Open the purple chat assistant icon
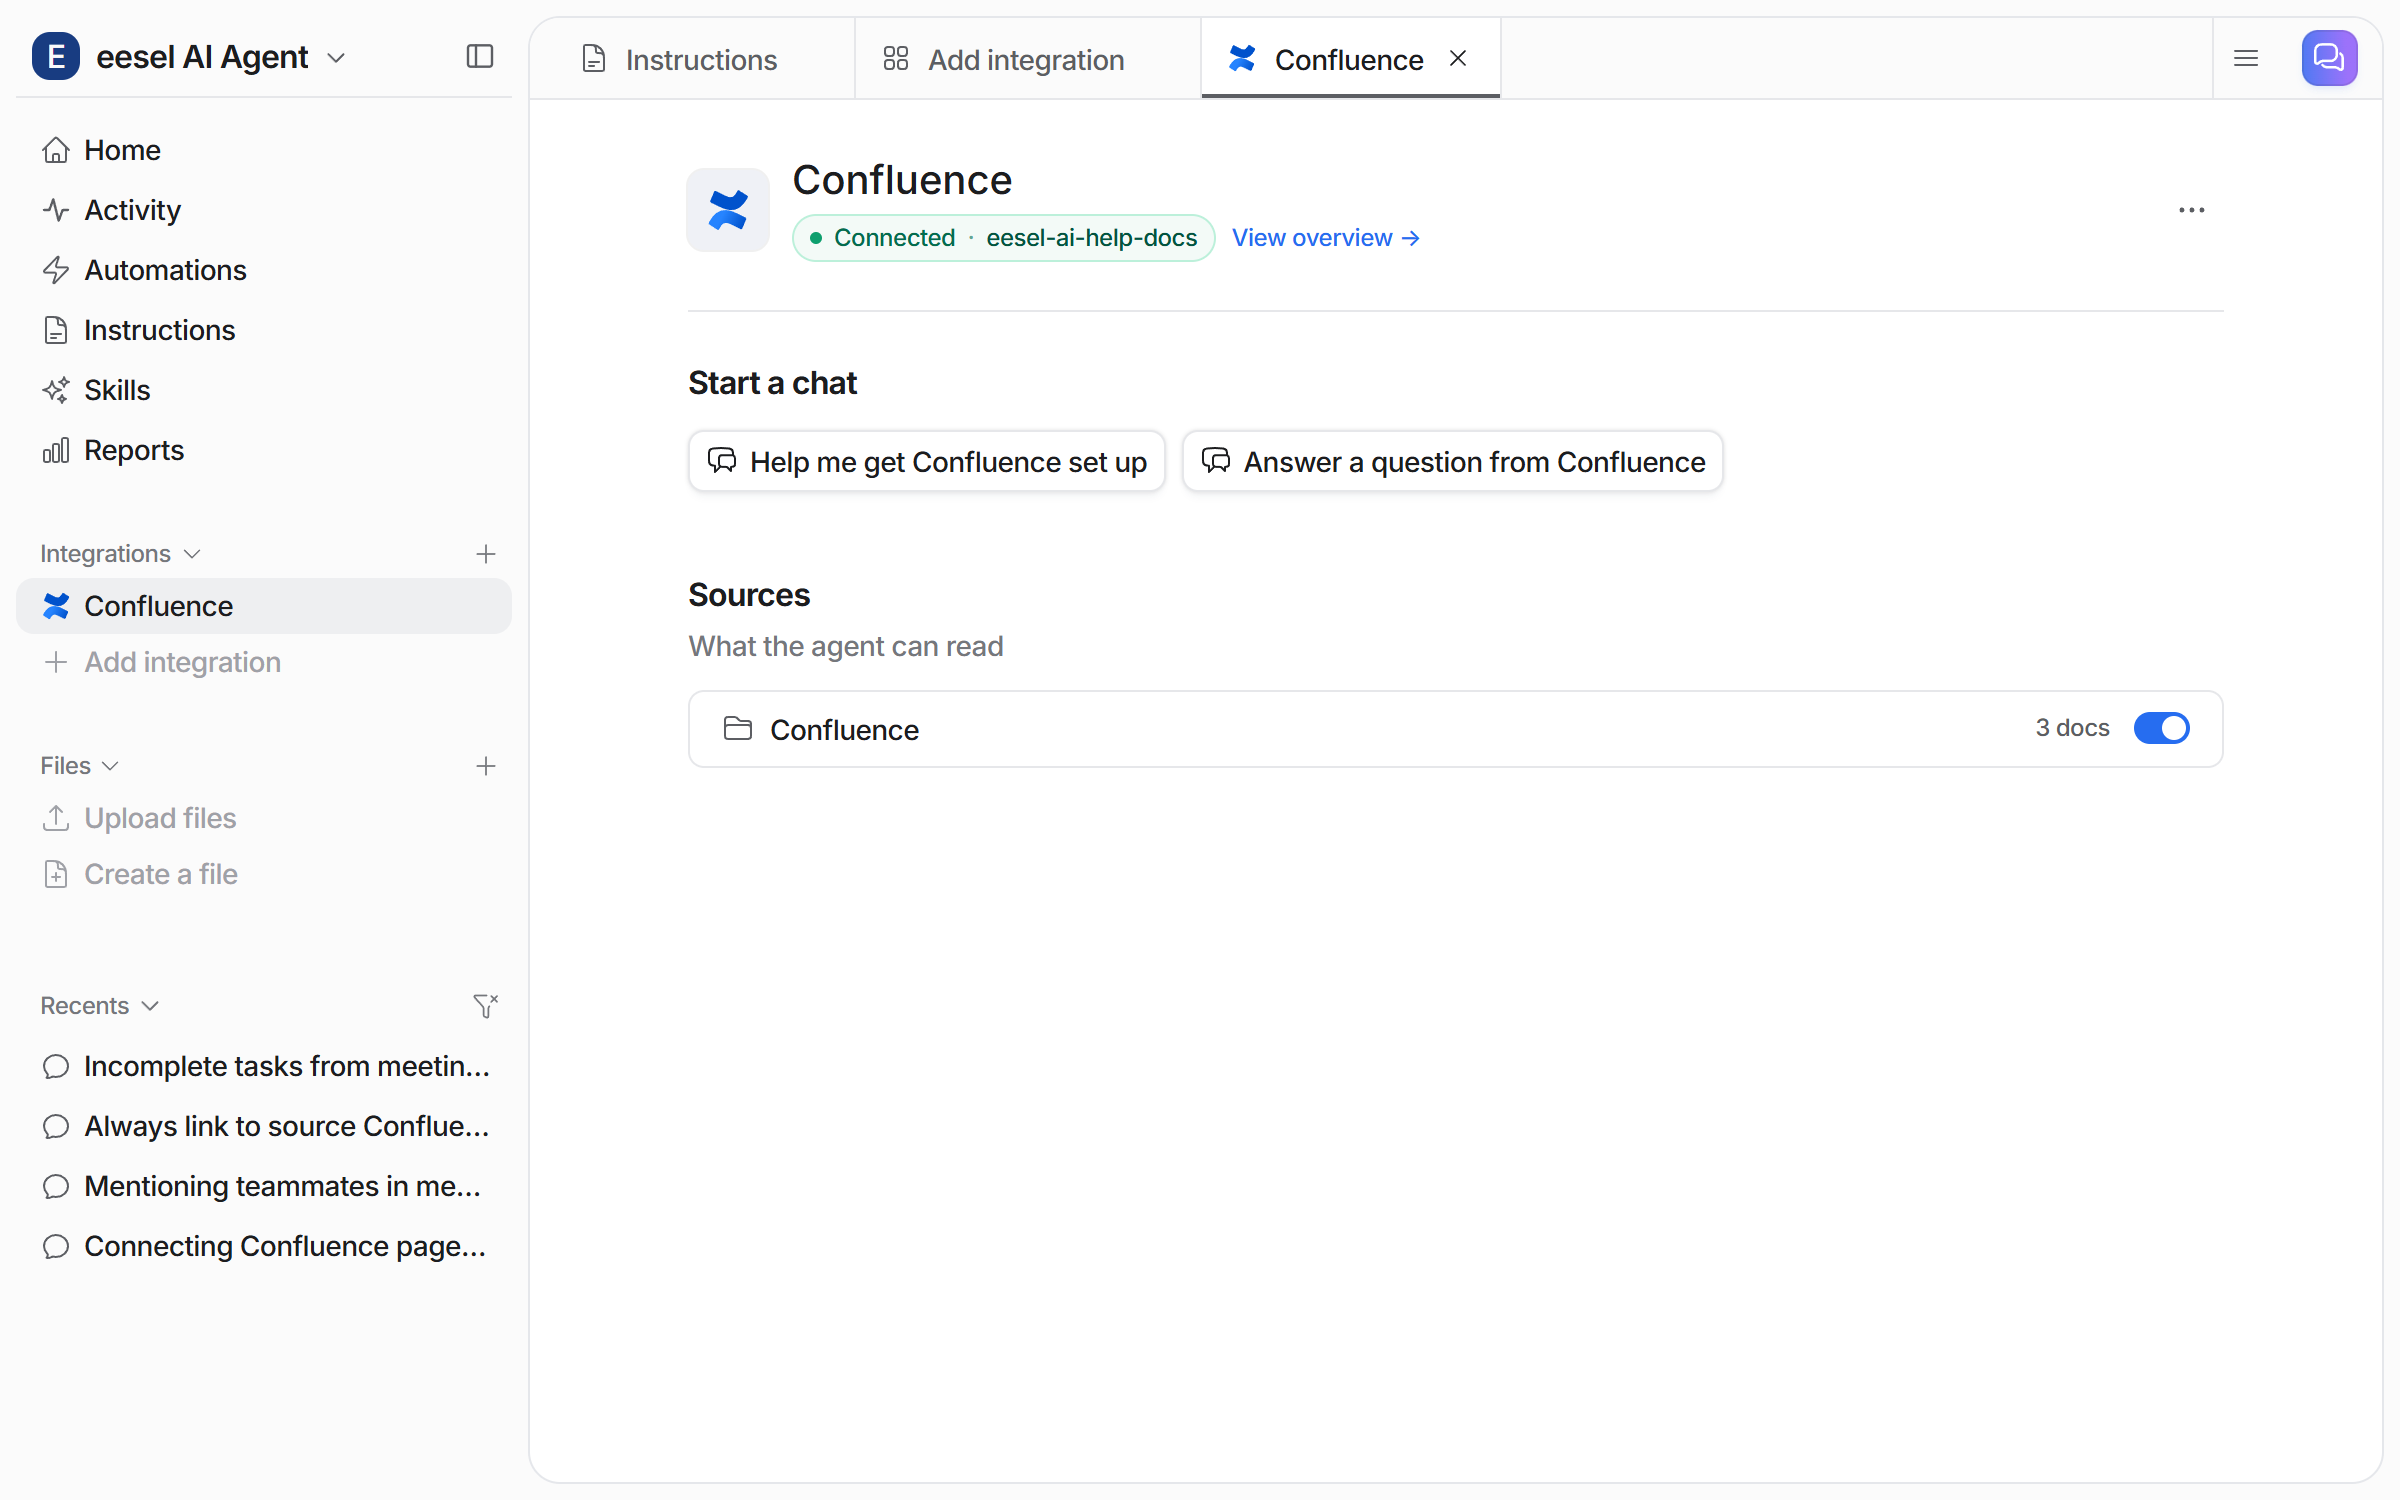 (x=2329, y=58)
